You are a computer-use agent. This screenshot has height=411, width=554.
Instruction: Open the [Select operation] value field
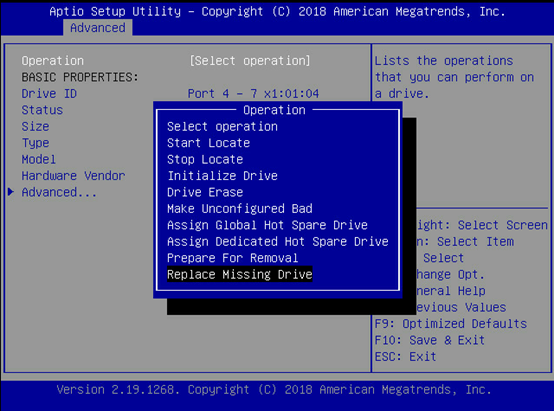[250, 61]
